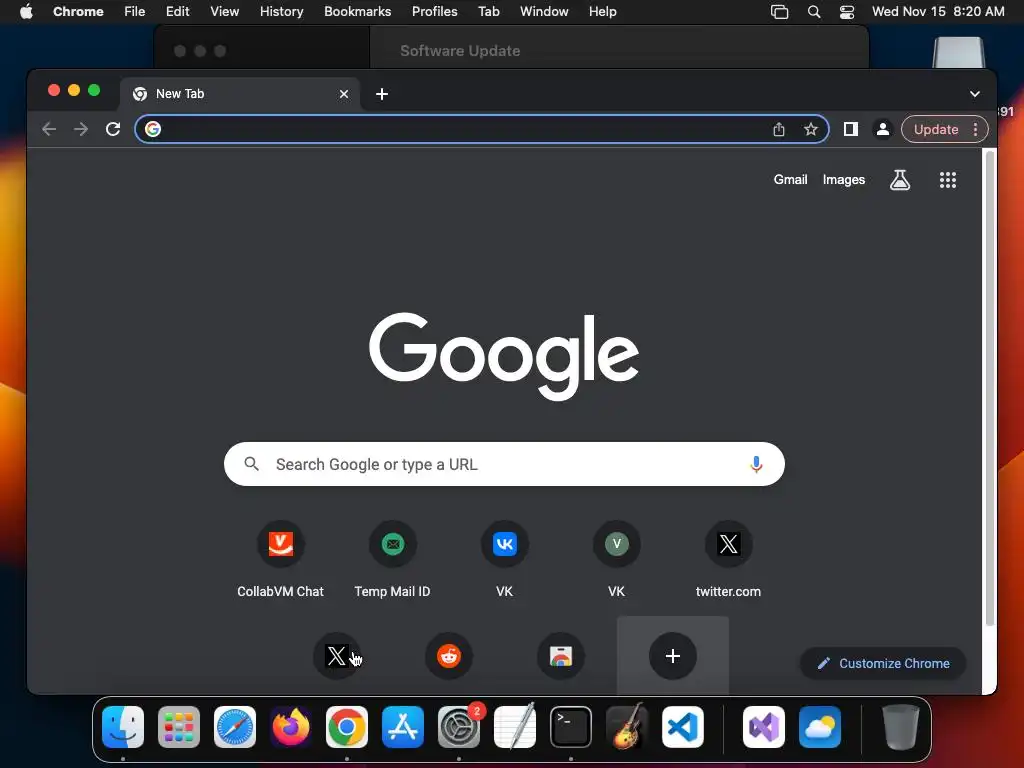1024x768 pixels.
Task: Close the New Tab tab
Action: (344, 94)
